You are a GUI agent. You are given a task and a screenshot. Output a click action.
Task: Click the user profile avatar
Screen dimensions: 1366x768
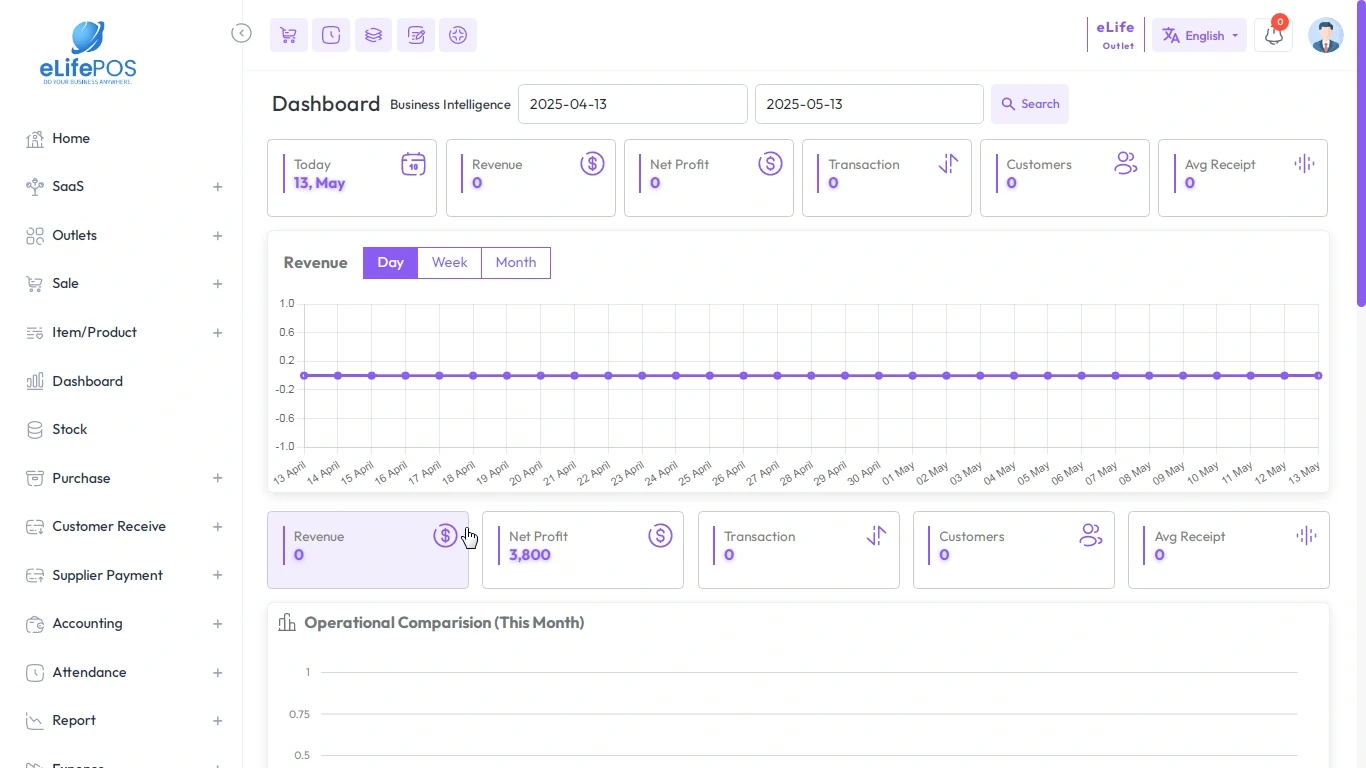pyautogui.click(x=1325, y=35)
